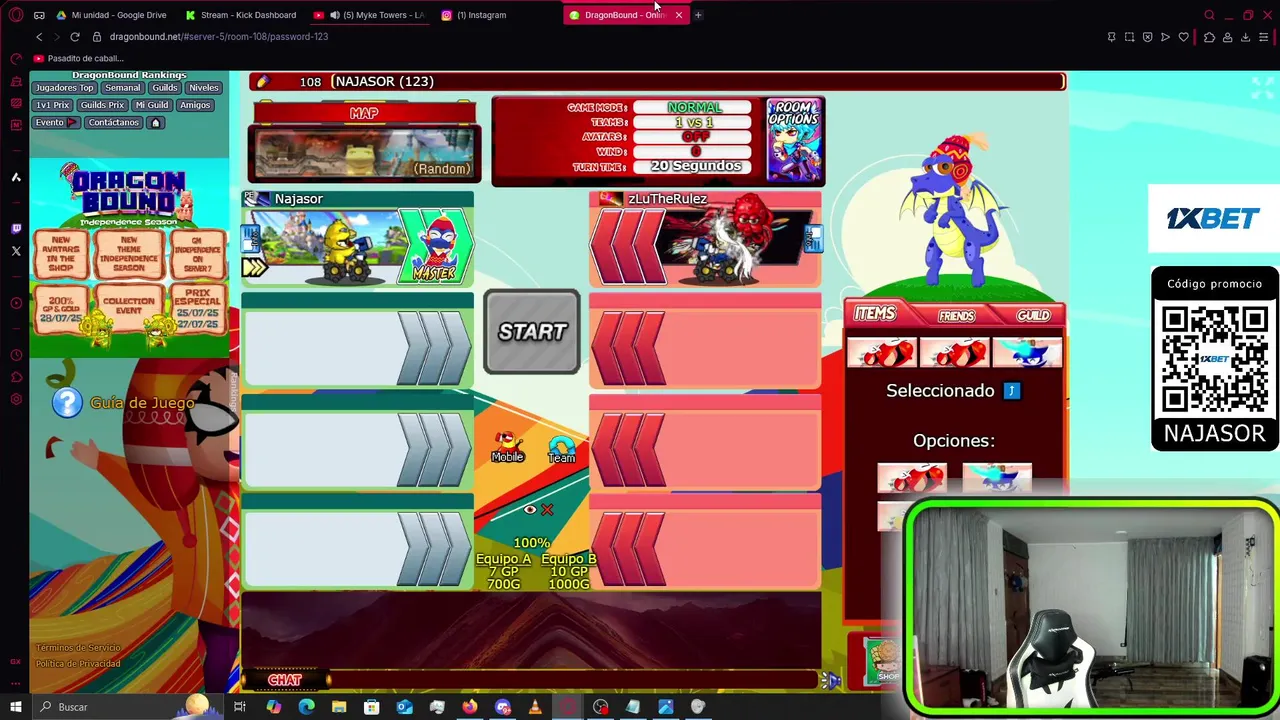1280x720 pixels.
Task: Click the TEAMS 1 vs 1 setting
Action: [x=694, y=122]
